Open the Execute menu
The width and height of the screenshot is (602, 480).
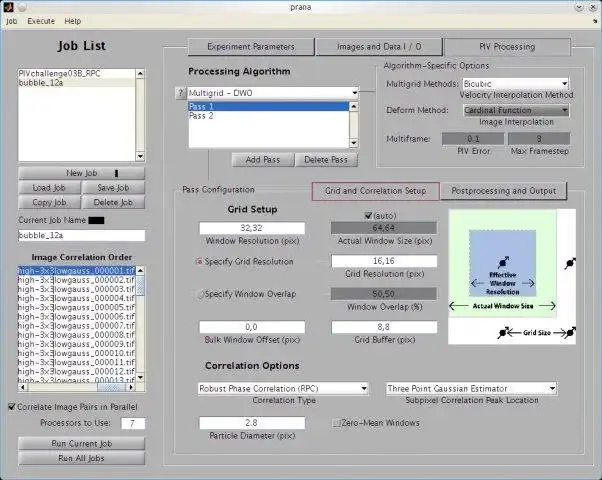[41, 21]
